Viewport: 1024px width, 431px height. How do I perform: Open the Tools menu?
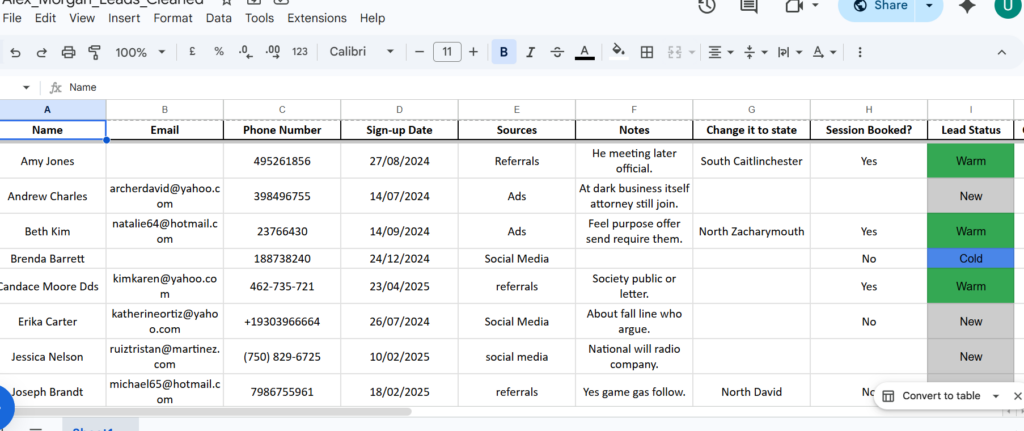coord(259,18)
